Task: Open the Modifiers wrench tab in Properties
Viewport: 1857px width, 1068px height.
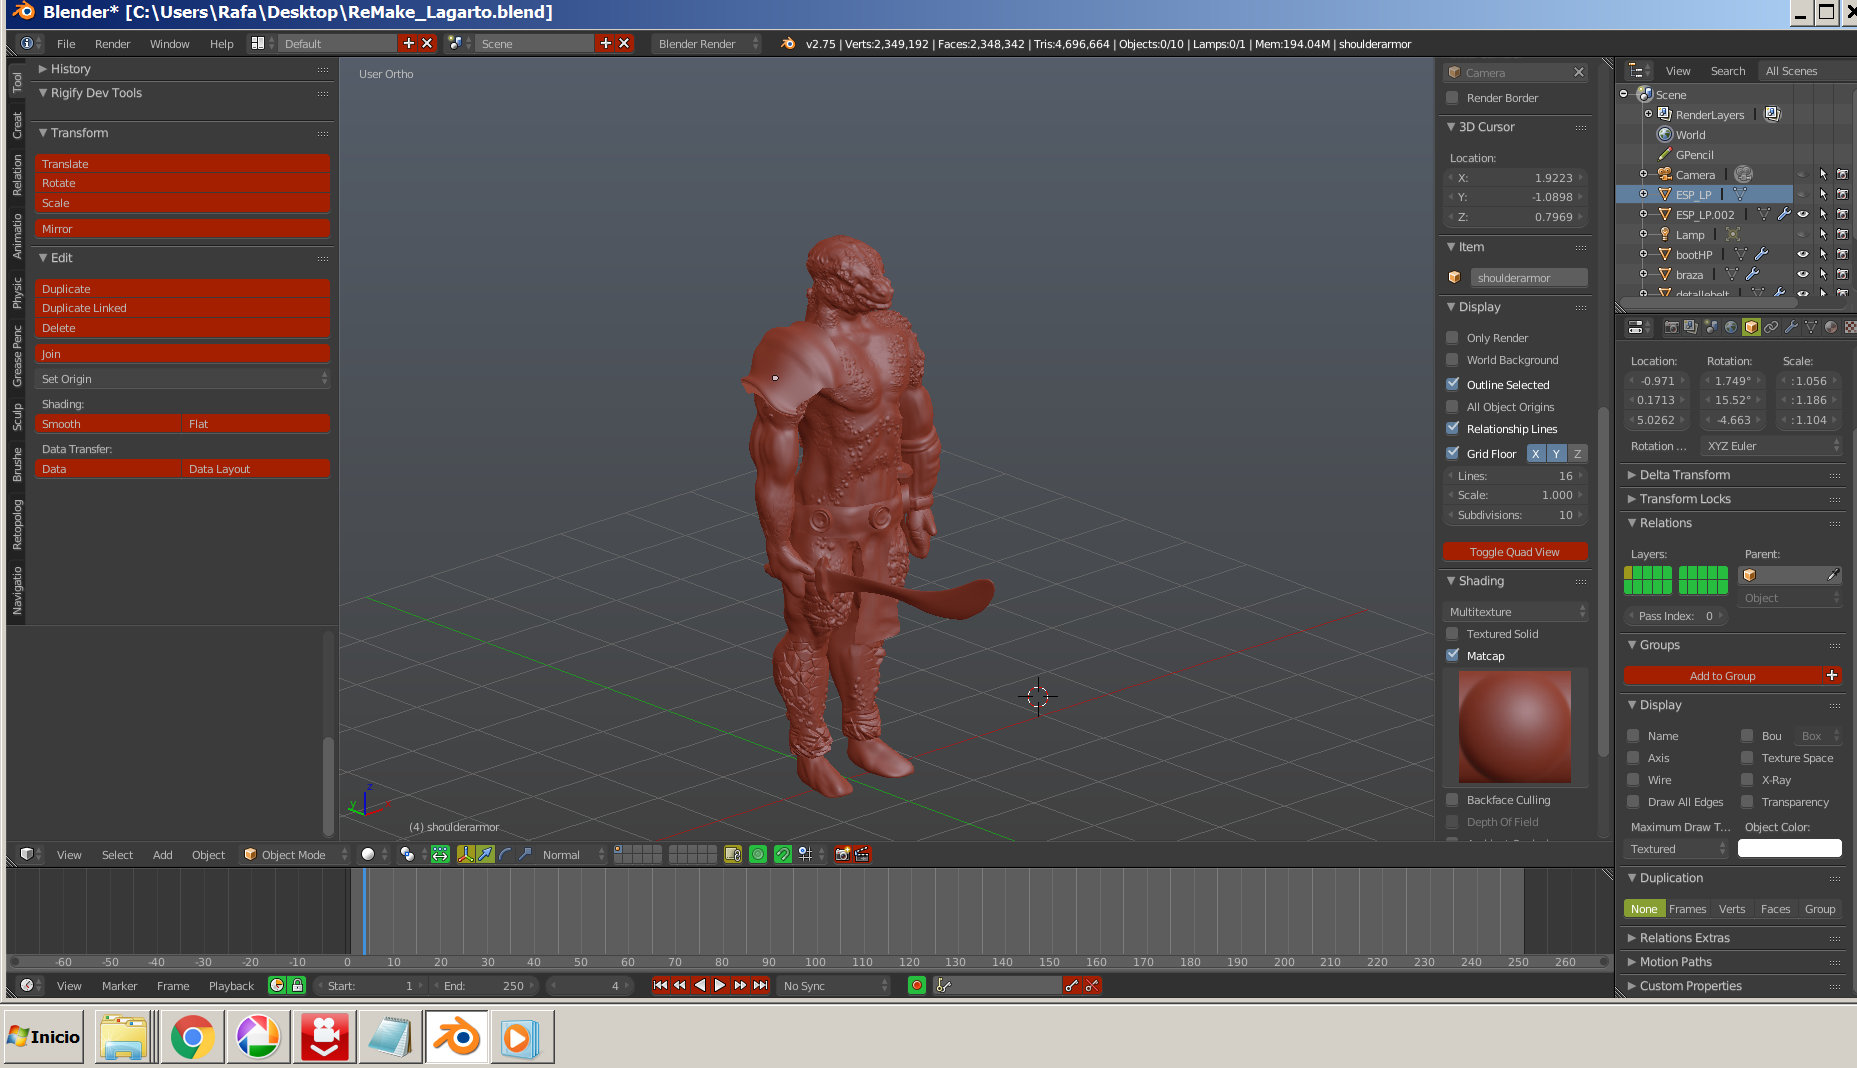Action: (x=1791, y=327)
